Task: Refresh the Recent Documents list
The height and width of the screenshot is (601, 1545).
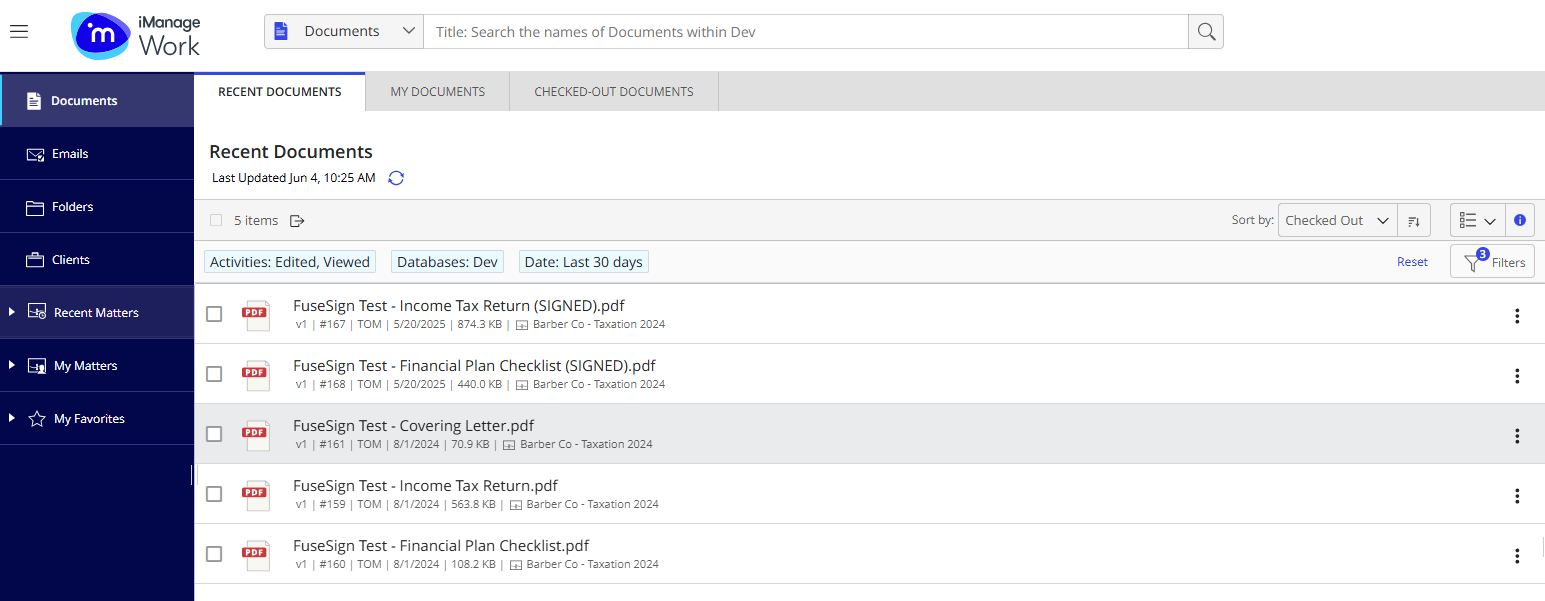Action: [x=396, y=178]
